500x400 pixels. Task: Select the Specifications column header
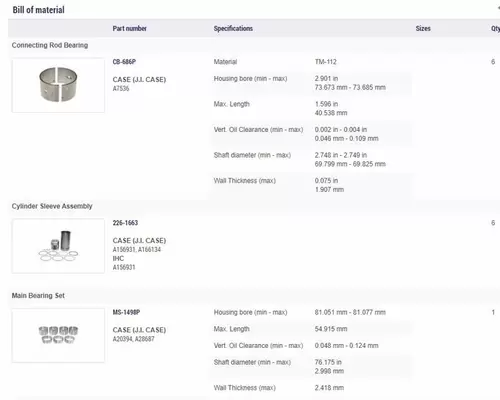pyautogui.click(x=233, y=28)
